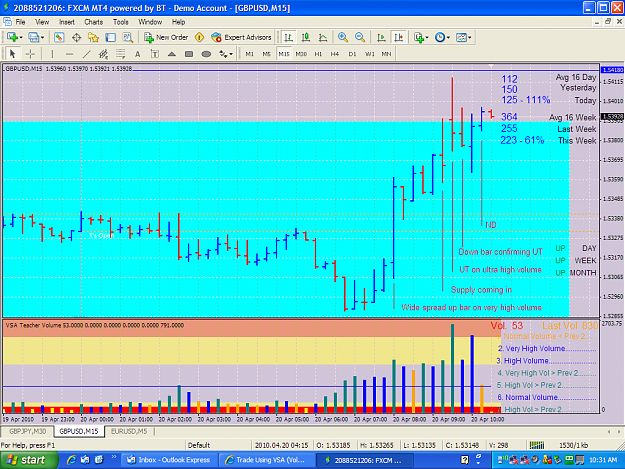Insert a triangle shape
625x469 pixels.
172,54
